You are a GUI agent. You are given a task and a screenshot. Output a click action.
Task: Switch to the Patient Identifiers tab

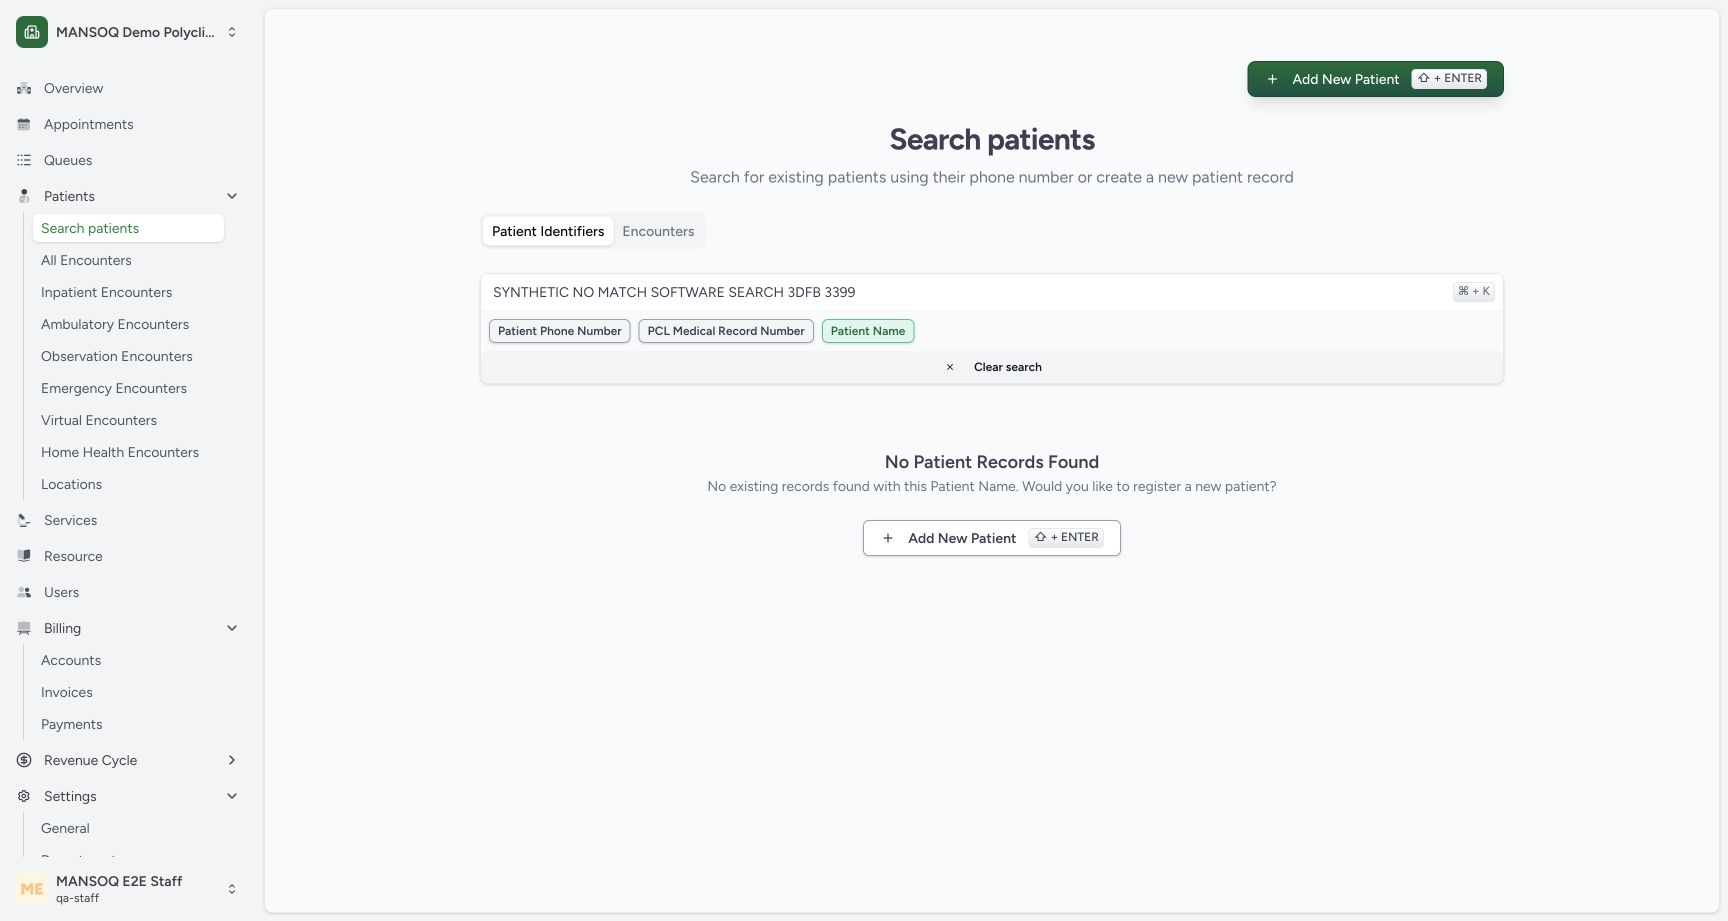pyautogui.click(x=548, y=231)
